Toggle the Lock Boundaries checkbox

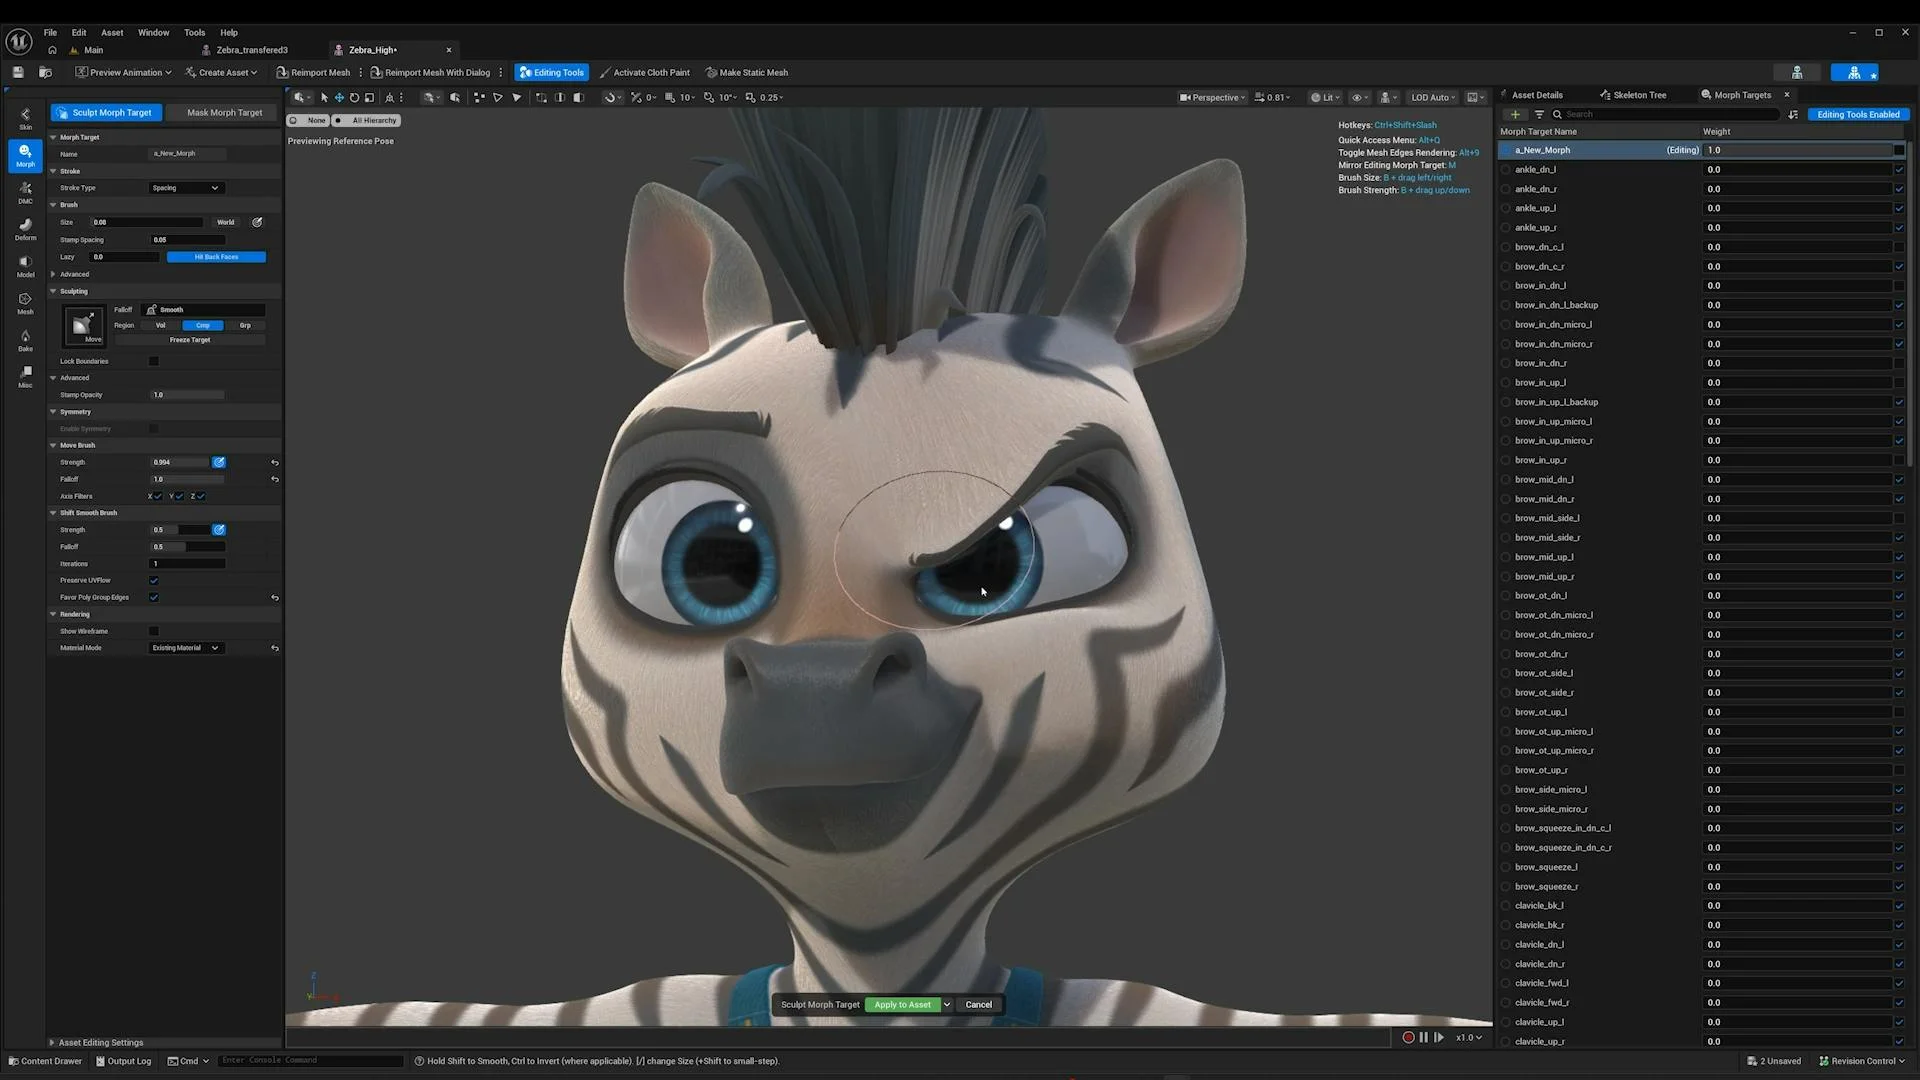click(154, 361)
